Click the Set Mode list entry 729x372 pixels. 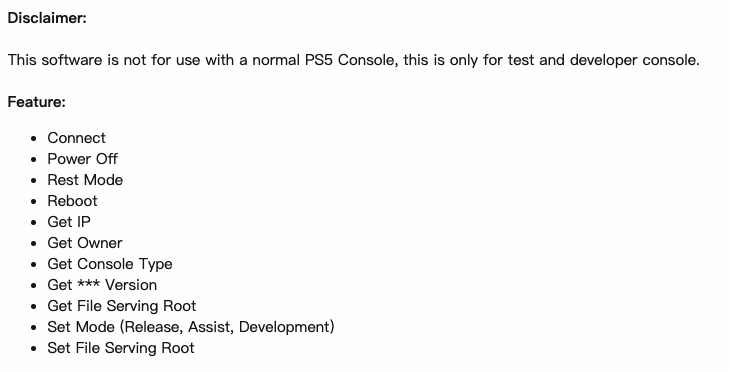(x=191, y=327)
